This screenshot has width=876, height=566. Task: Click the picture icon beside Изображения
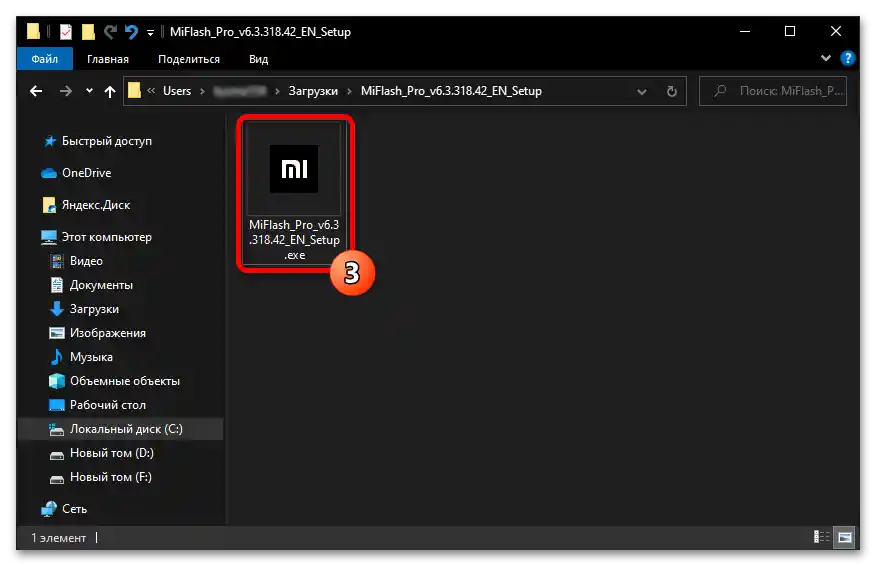pos(56,333)
